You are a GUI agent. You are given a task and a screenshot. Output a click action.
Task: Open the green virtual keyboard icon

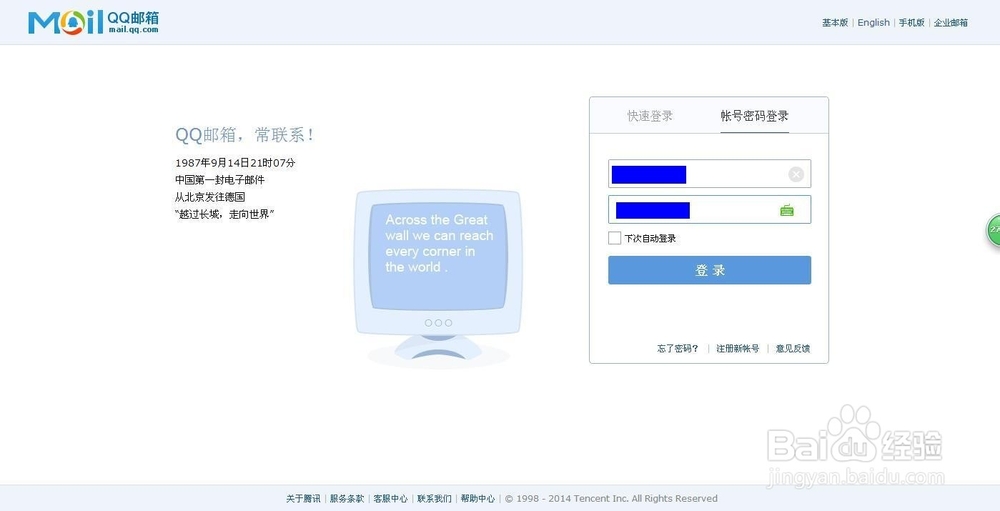[787, 210]
